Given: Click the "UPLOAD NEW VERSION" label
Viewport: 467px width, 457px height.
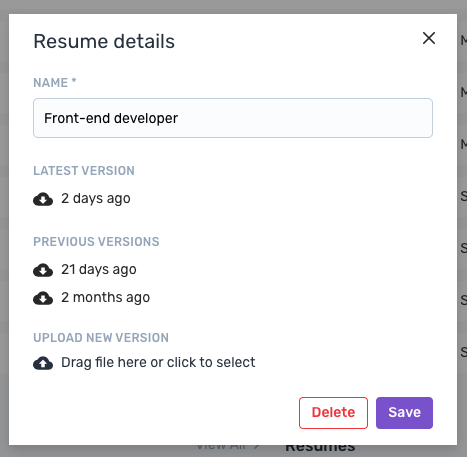Looking at the screenshot, I should tap(101, 338).
